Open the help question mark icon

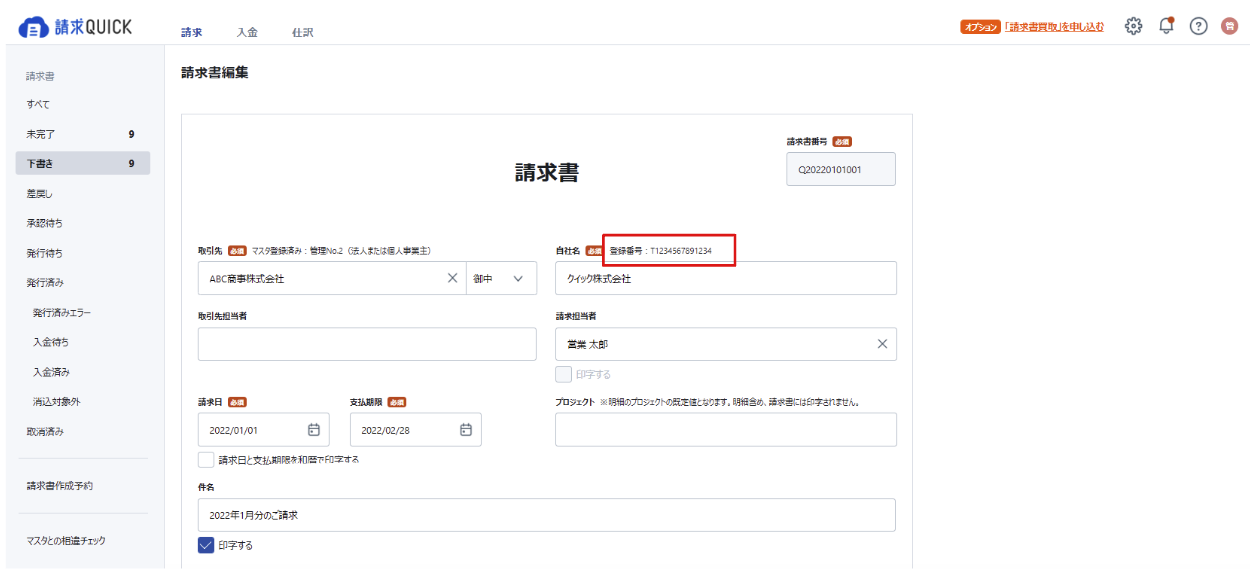(1198, 27)
